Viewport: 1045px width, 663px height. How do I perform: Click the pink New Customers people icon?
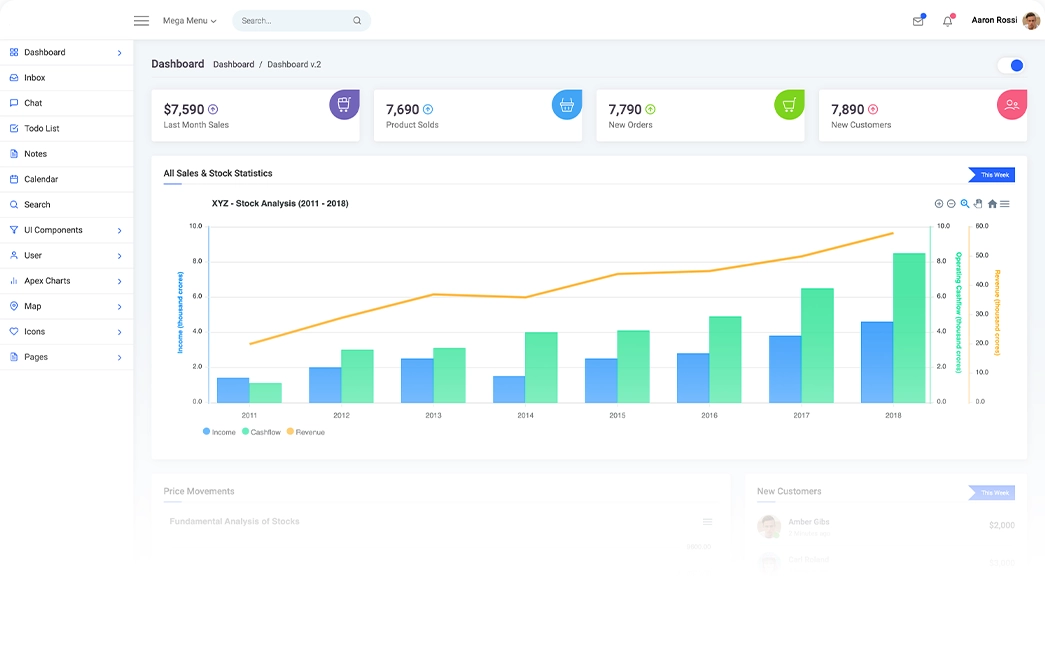click(x=1012, y=104)
